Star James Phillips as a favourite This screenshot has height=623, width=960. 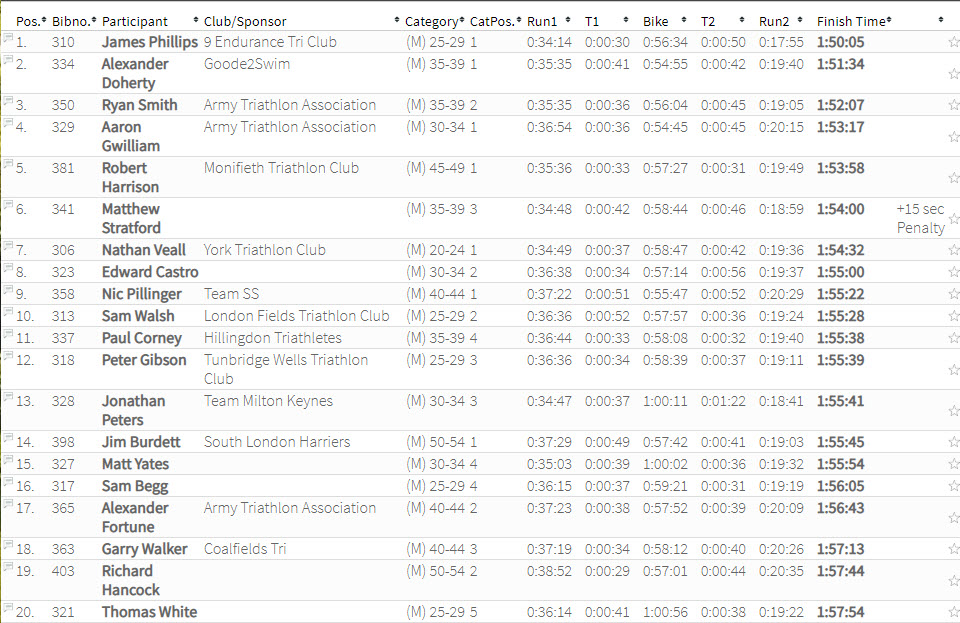point(954,42)
